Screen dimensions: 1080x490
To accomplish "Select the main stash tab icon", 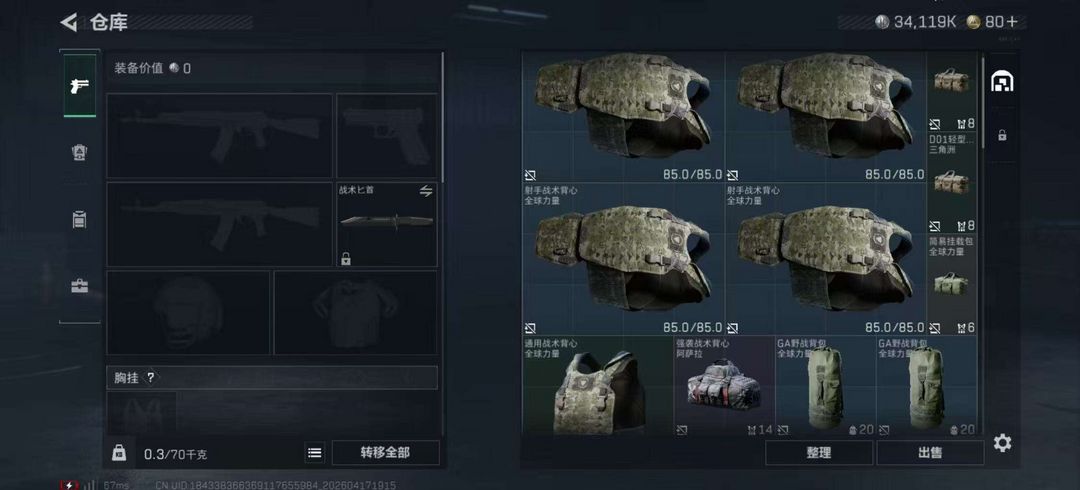I will [x=1001, y=82].
